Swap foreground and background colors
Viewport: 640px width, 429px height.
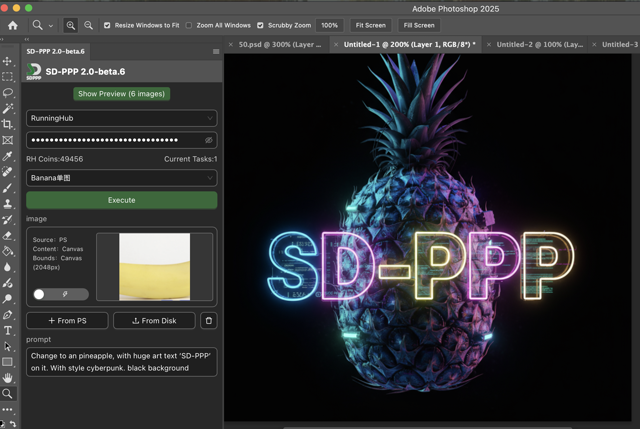tap(13, 424)
